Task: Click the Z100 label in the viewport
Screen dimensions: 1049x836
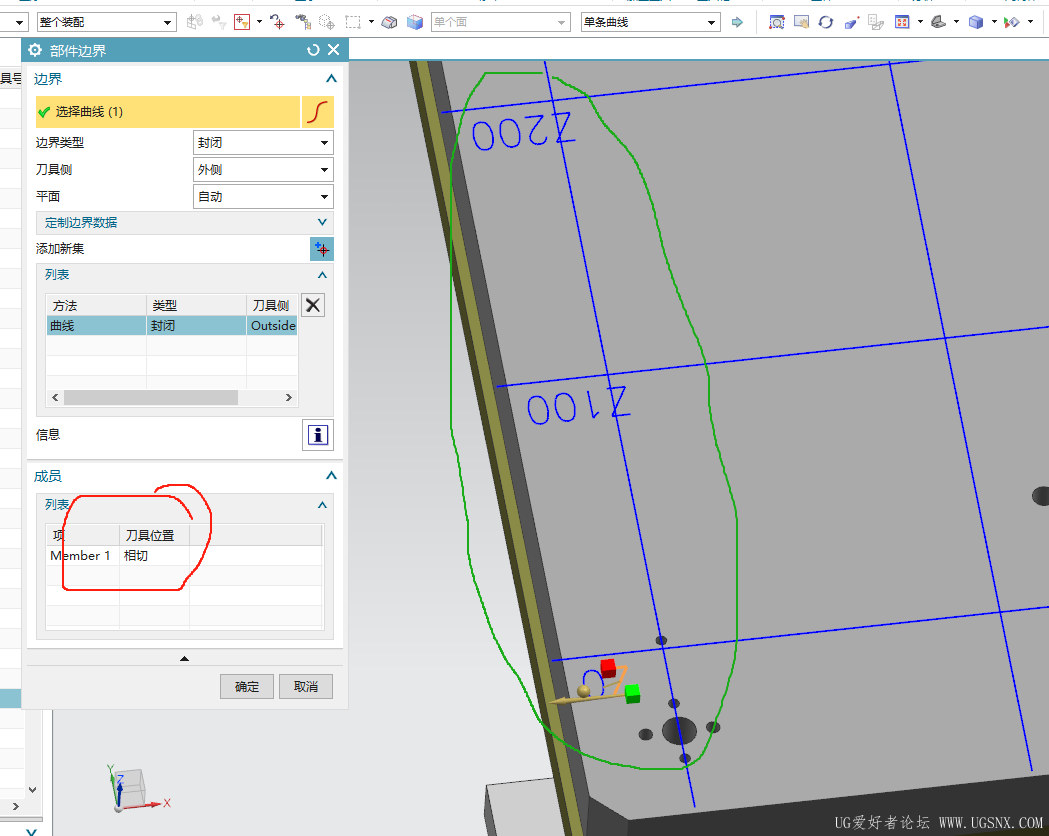Action: [x=579, y=404]
